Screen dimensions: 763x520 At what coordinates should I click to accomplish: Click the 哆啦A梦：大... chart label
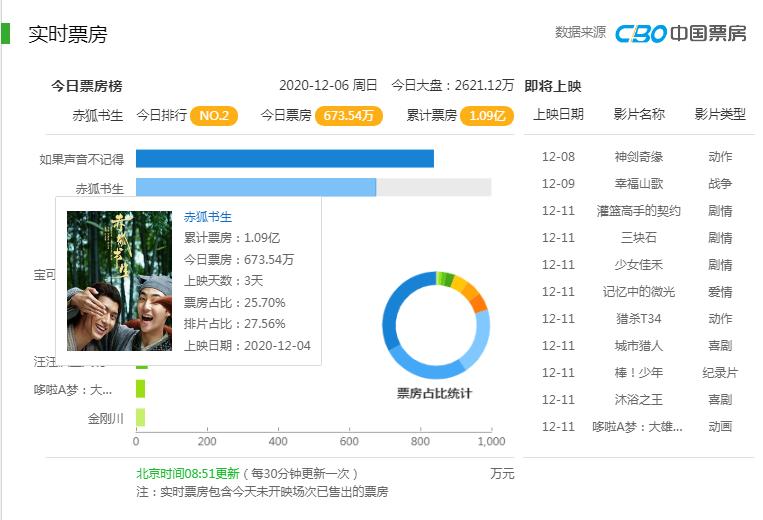tap(73, 390)
